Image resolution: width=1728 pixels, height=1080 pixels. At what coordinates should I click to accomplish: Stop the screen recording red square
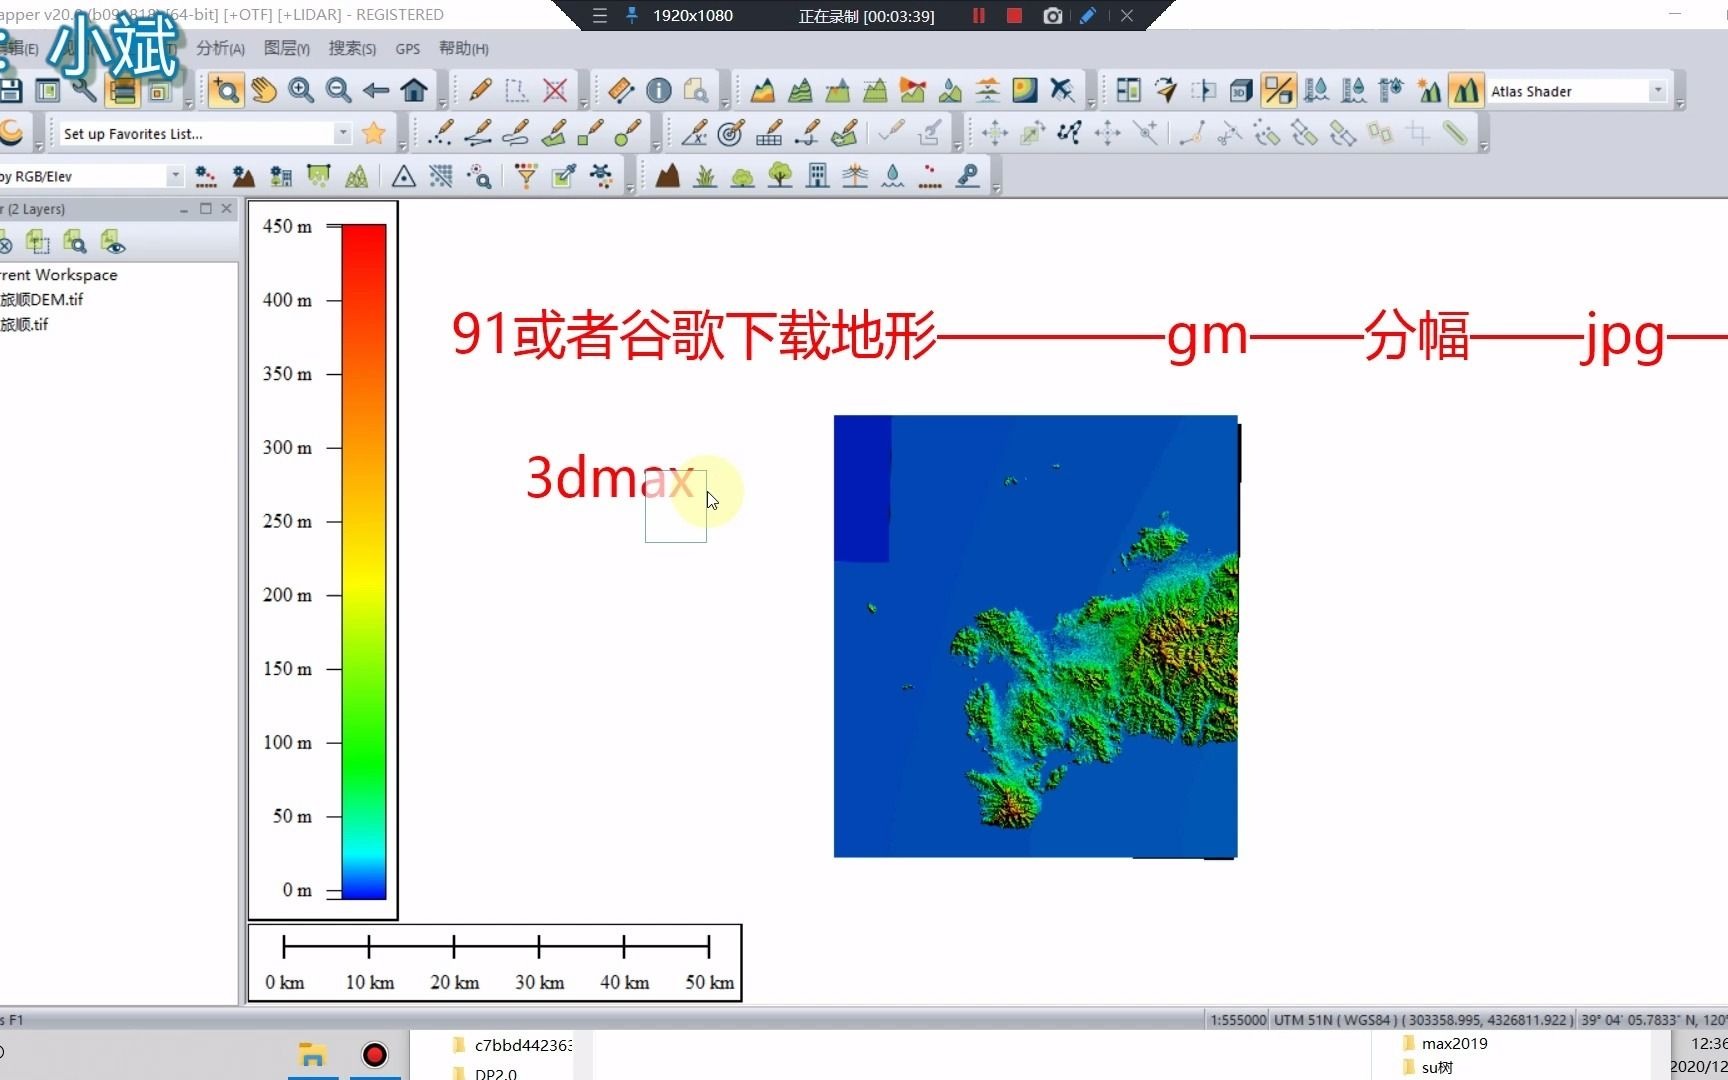coord(1014,16)
